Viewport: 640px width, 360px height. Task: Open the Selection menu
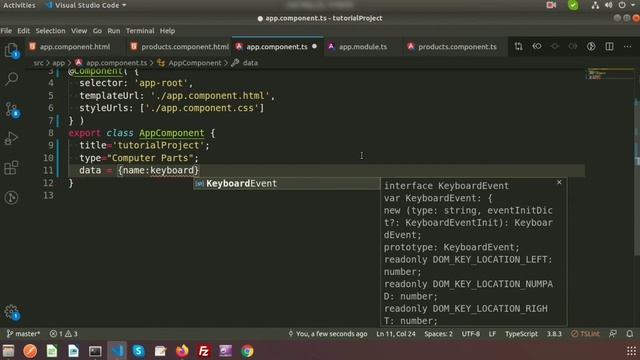click(x=50, y=31)
